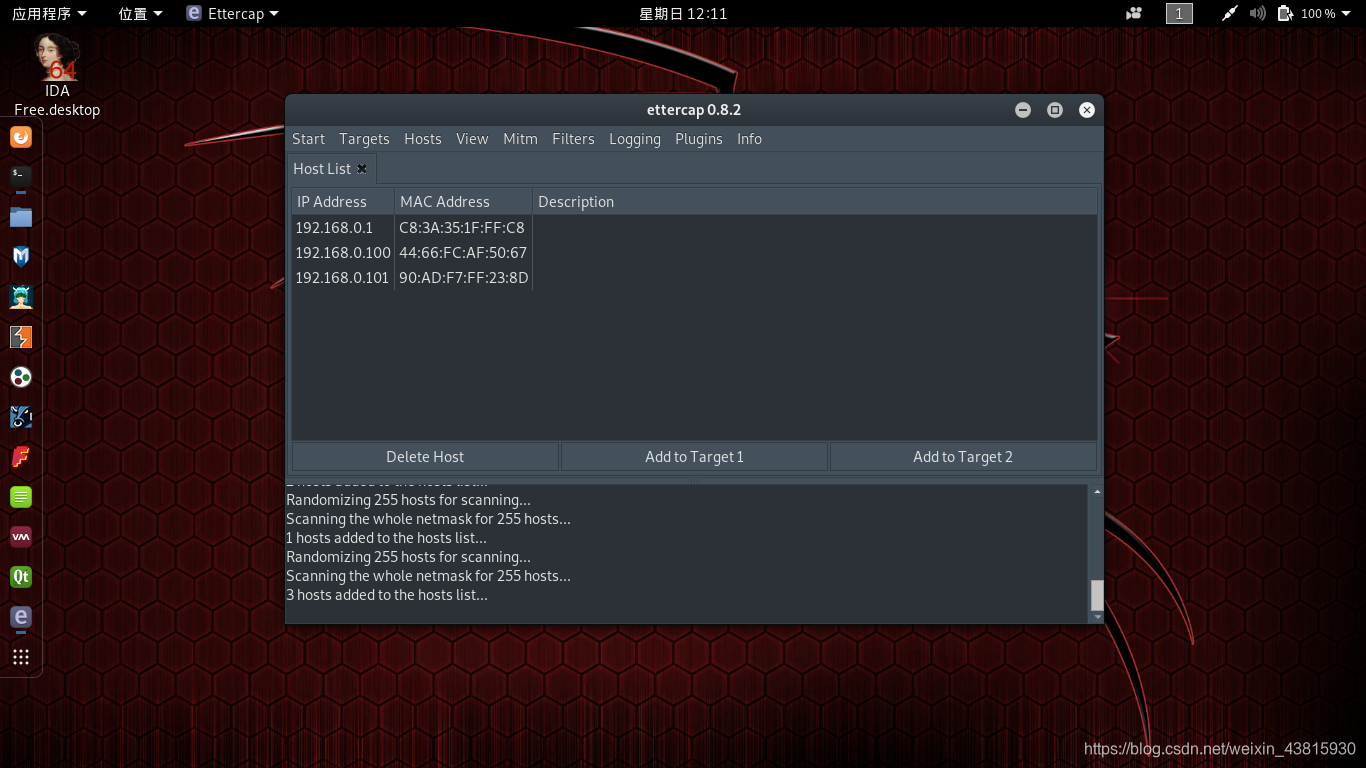Click log line '3 hosts added to the hosts list...'
The width and height of the screenshot is (1366, 768).
click(x=387, y=595)
